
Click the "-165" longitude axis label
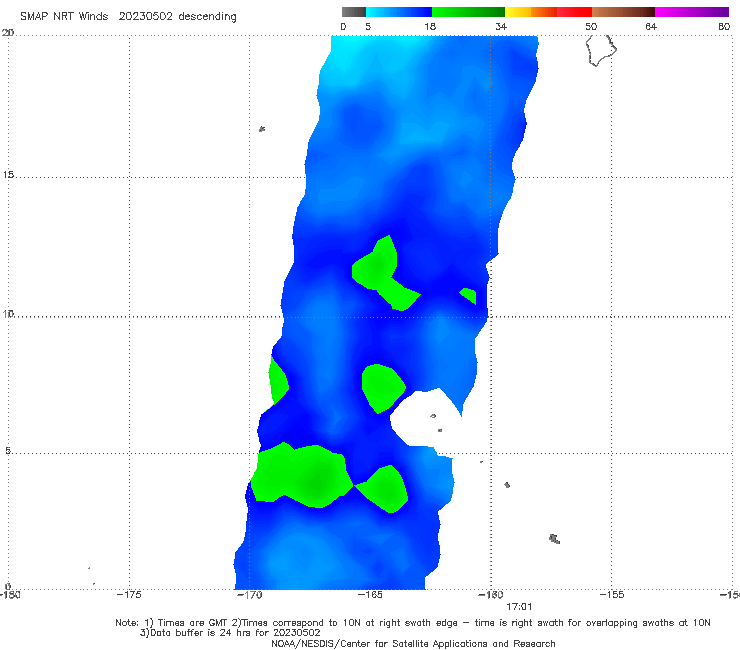(x=370, y=595)
